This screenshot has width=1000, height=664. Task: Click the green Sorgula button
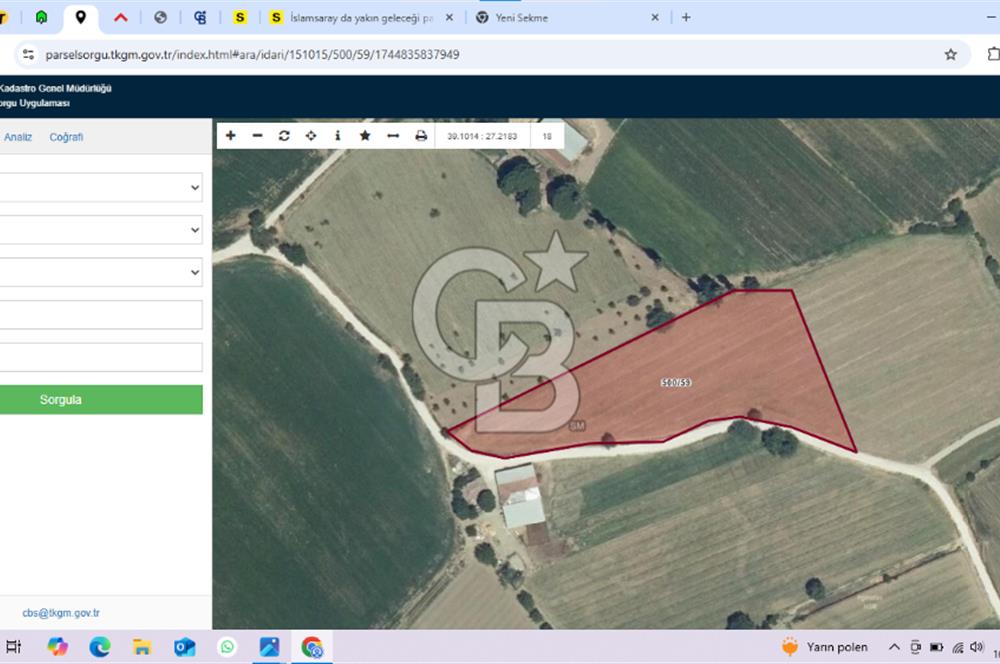point(101,399)
